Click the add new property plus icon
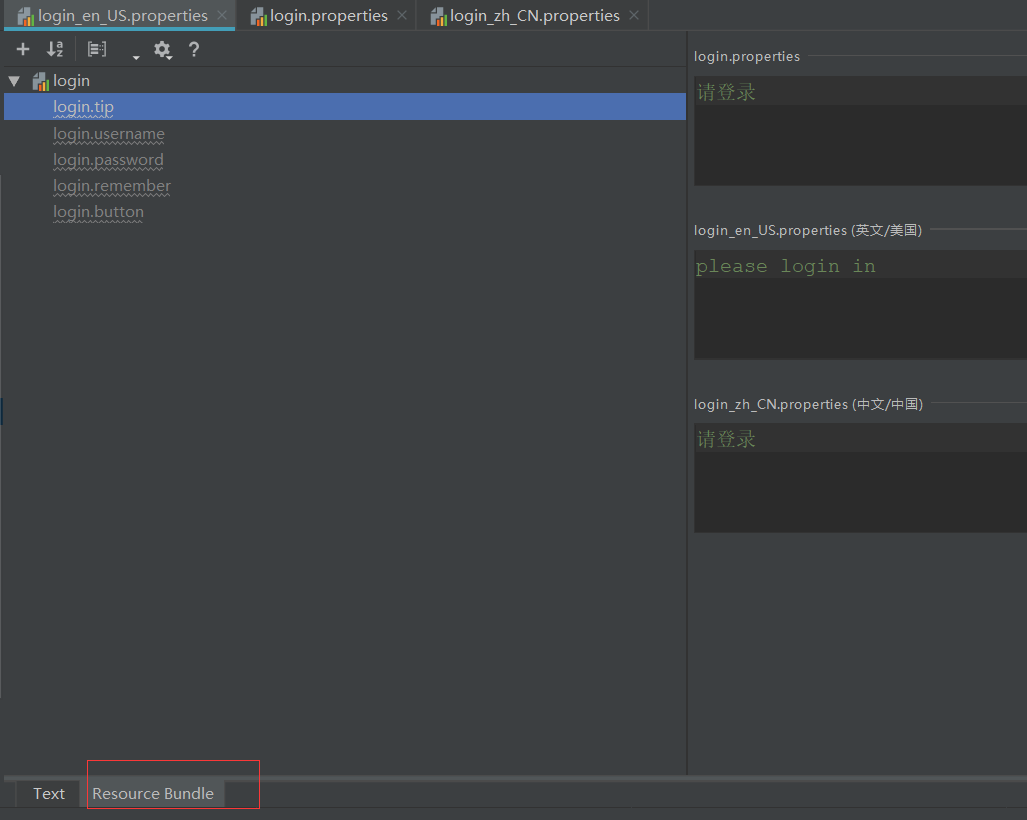The height and width of the screenshot is (820, 1027). [23, 49]
